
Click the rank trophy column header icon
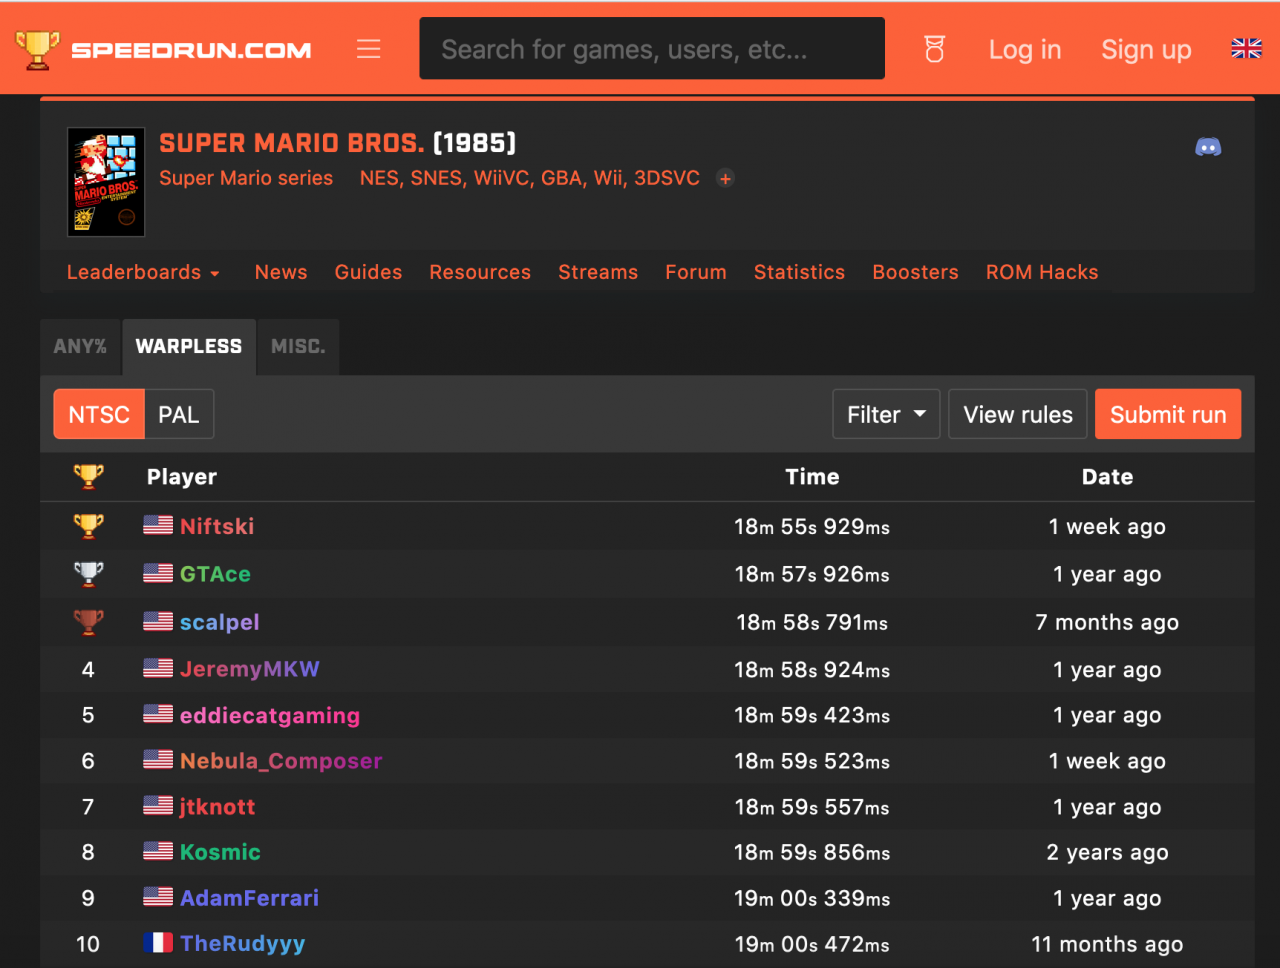point(88,476)
